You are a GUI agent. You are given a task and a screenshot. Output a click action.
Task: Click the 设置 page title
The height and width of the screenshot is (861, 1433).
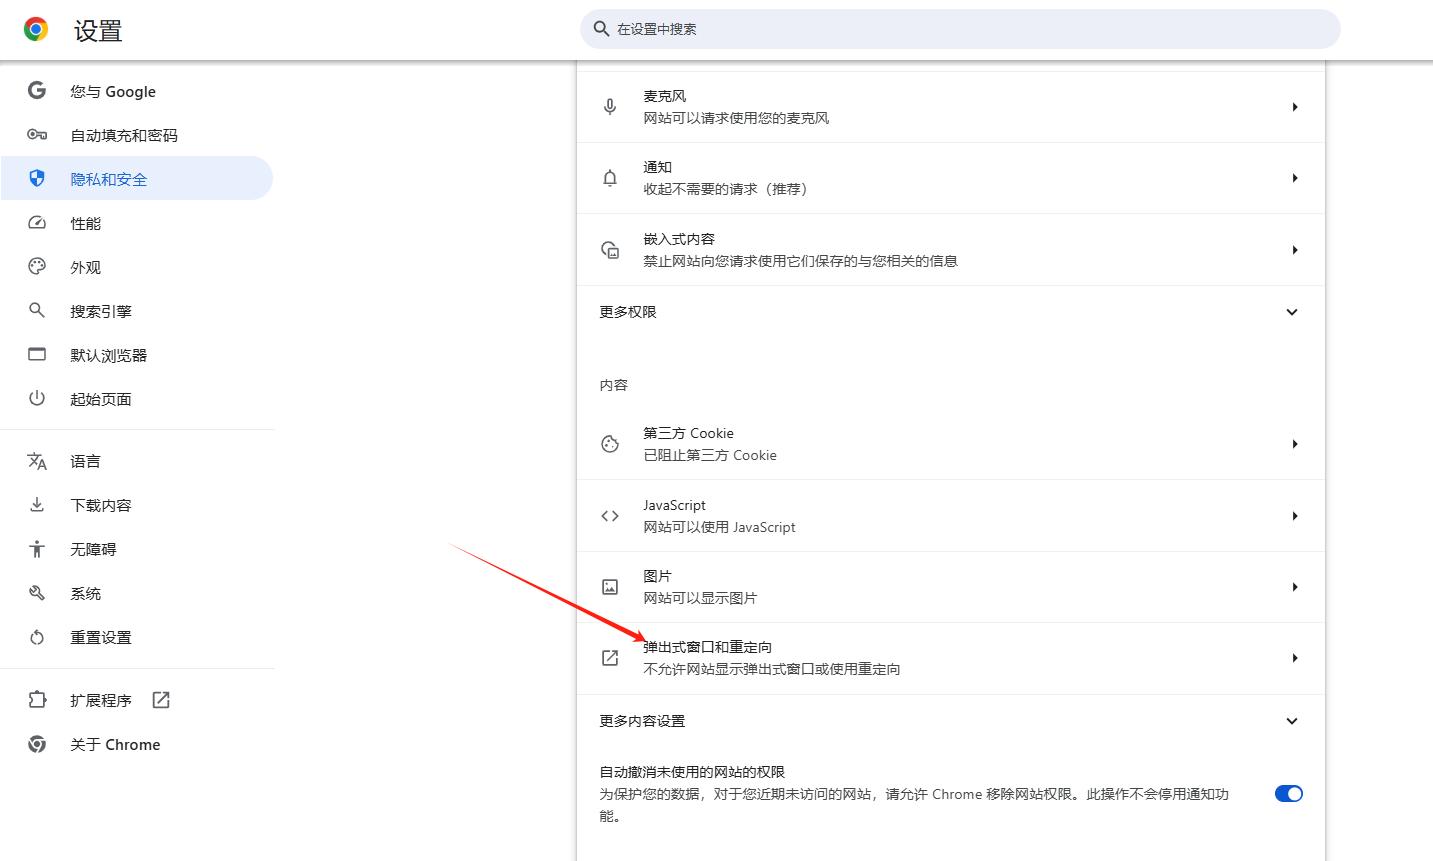(x=98, y=31)
